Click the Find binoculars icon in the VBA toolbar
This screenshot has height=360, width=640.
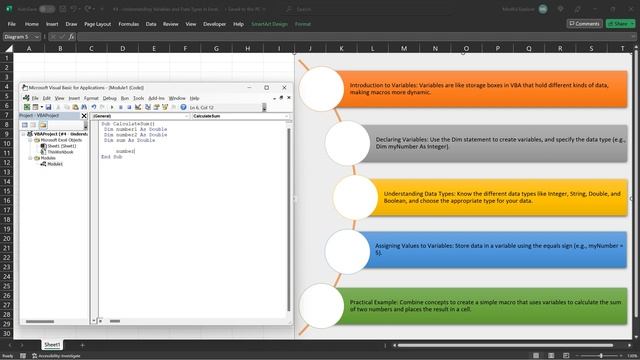click(84, 107)
